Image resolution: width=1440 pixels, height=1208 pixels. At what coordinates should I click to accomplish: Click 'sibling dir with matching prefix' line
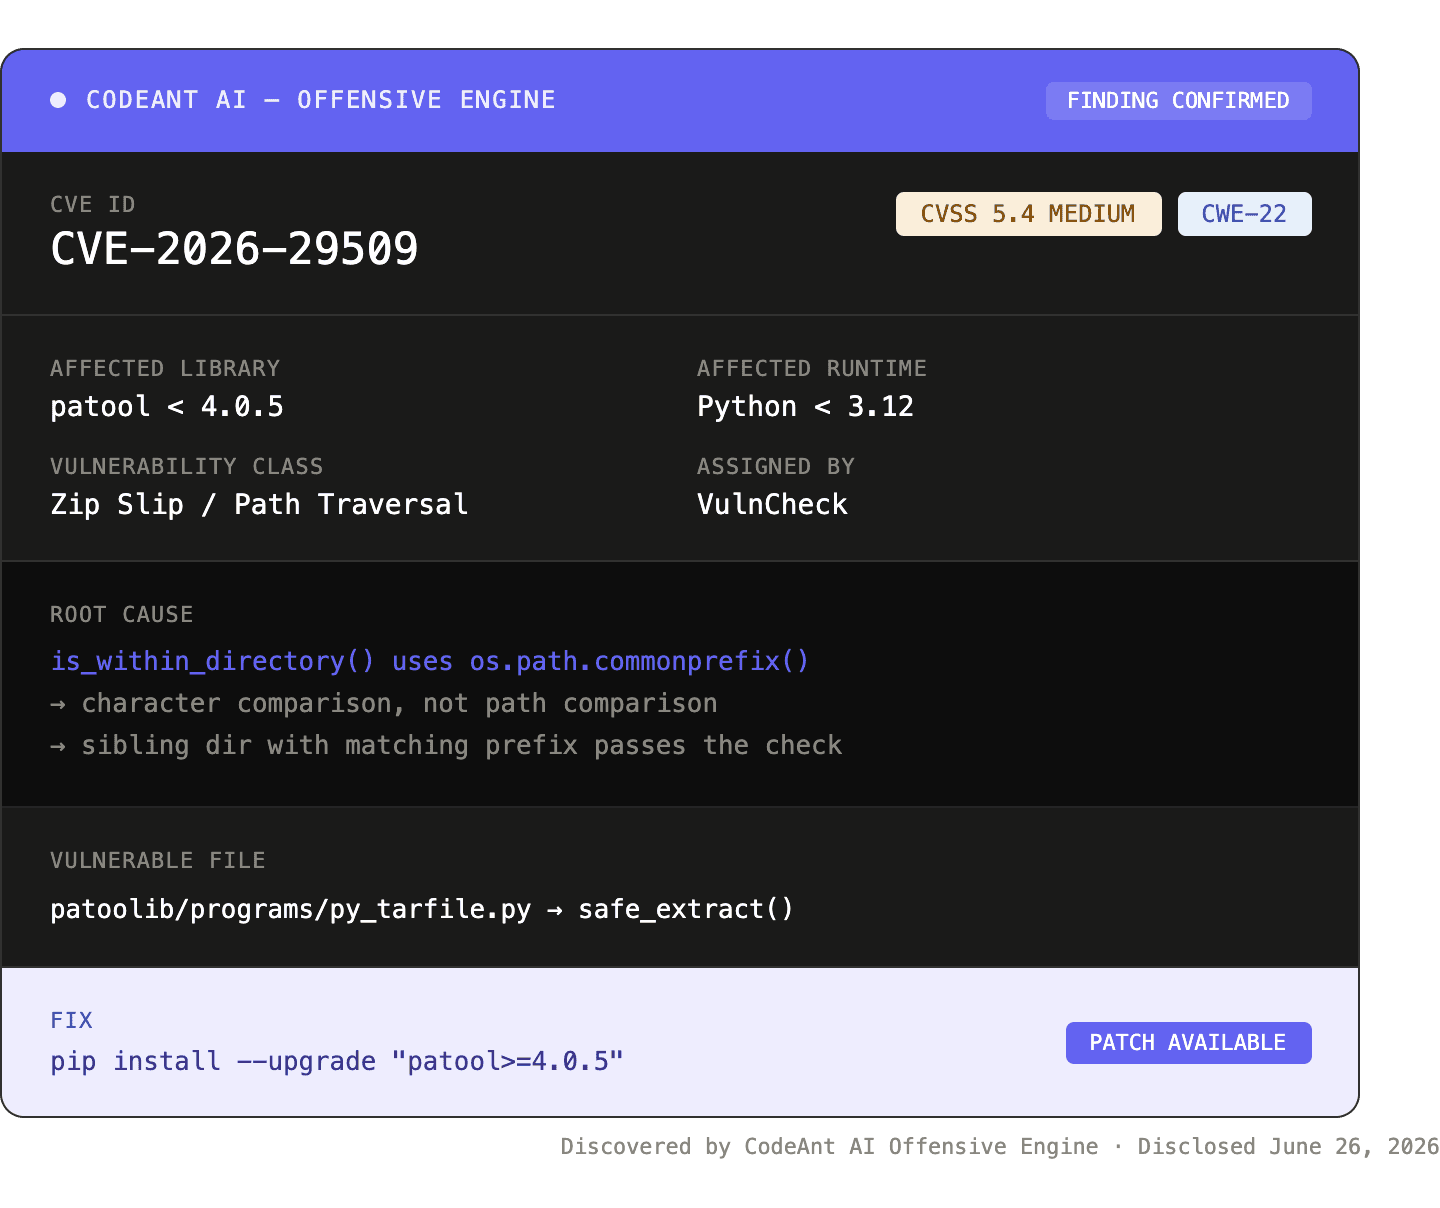pos(446,746)
